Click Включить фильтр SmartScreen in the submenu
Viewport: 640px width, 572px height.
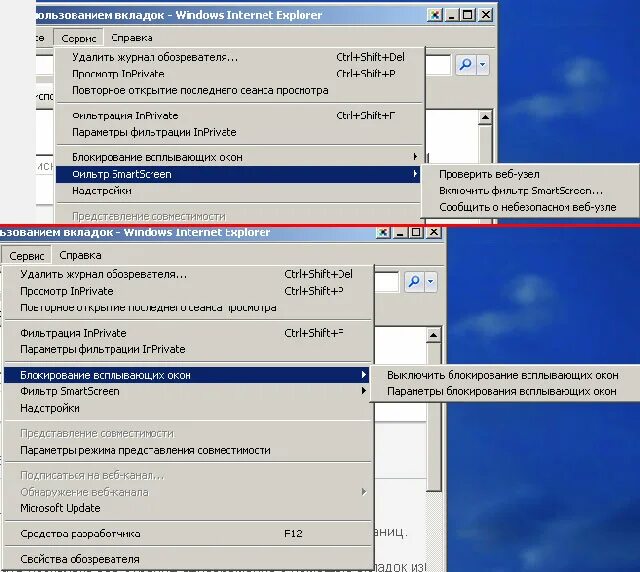tap(529, 191)
